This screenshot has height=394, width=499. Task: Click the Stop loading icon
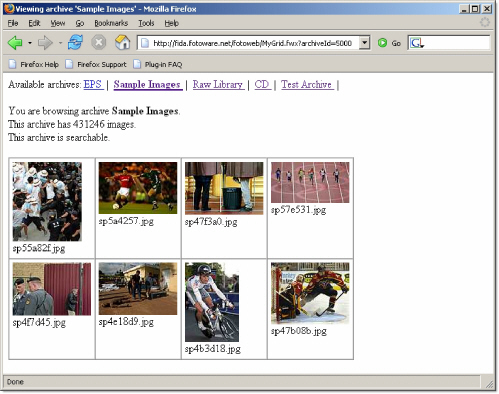(x=99, y=43)
